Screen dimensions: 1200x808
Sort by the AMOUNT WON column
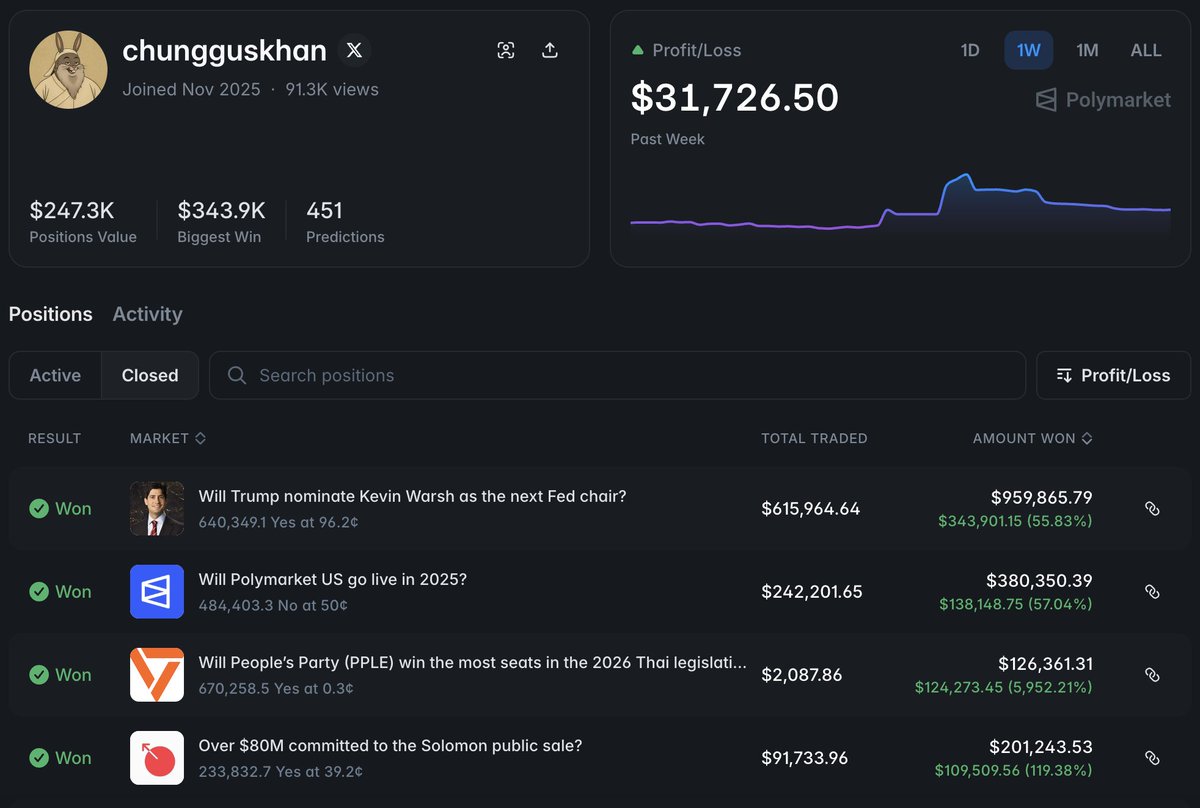click(x=1033, y=438)
